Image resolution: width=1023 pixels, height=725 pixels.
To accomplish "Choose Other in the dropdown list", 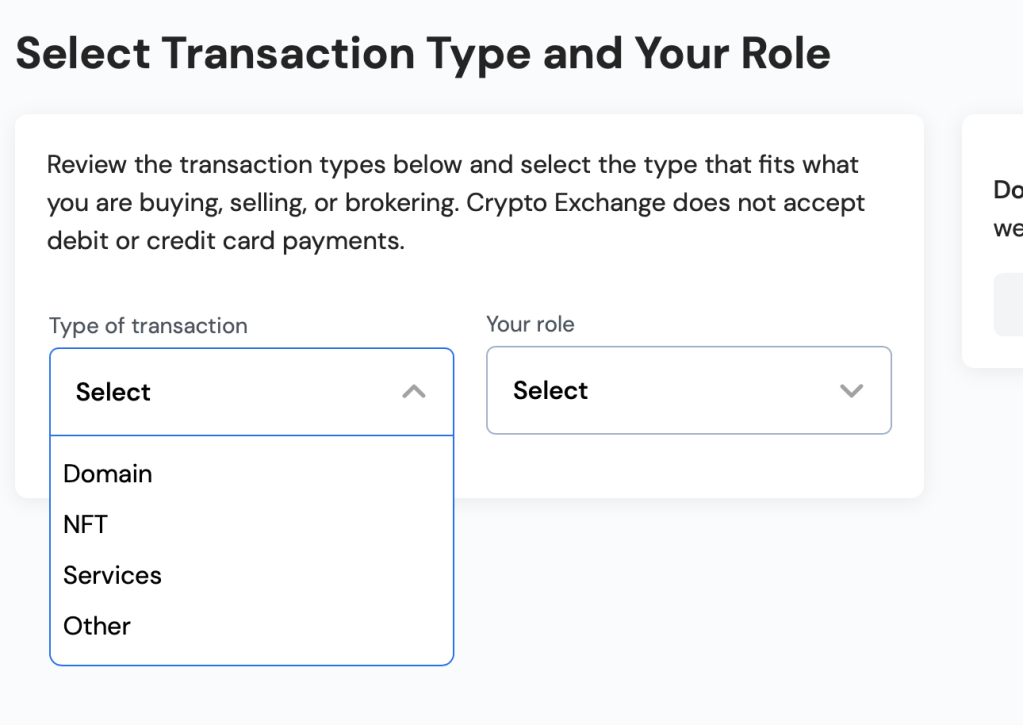I will click(x=97, y=626).
